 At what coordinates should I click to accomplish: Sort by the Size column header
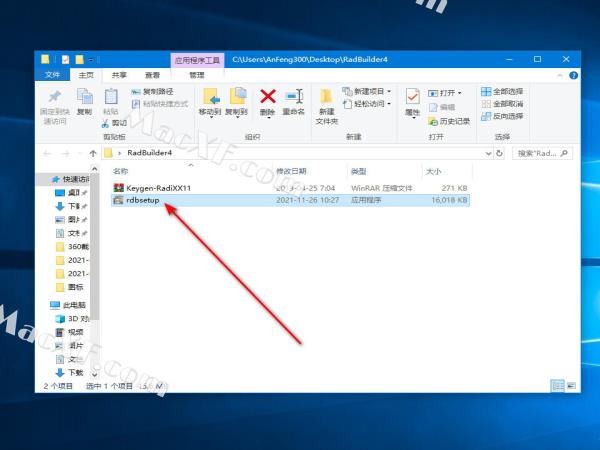point(433,171)
